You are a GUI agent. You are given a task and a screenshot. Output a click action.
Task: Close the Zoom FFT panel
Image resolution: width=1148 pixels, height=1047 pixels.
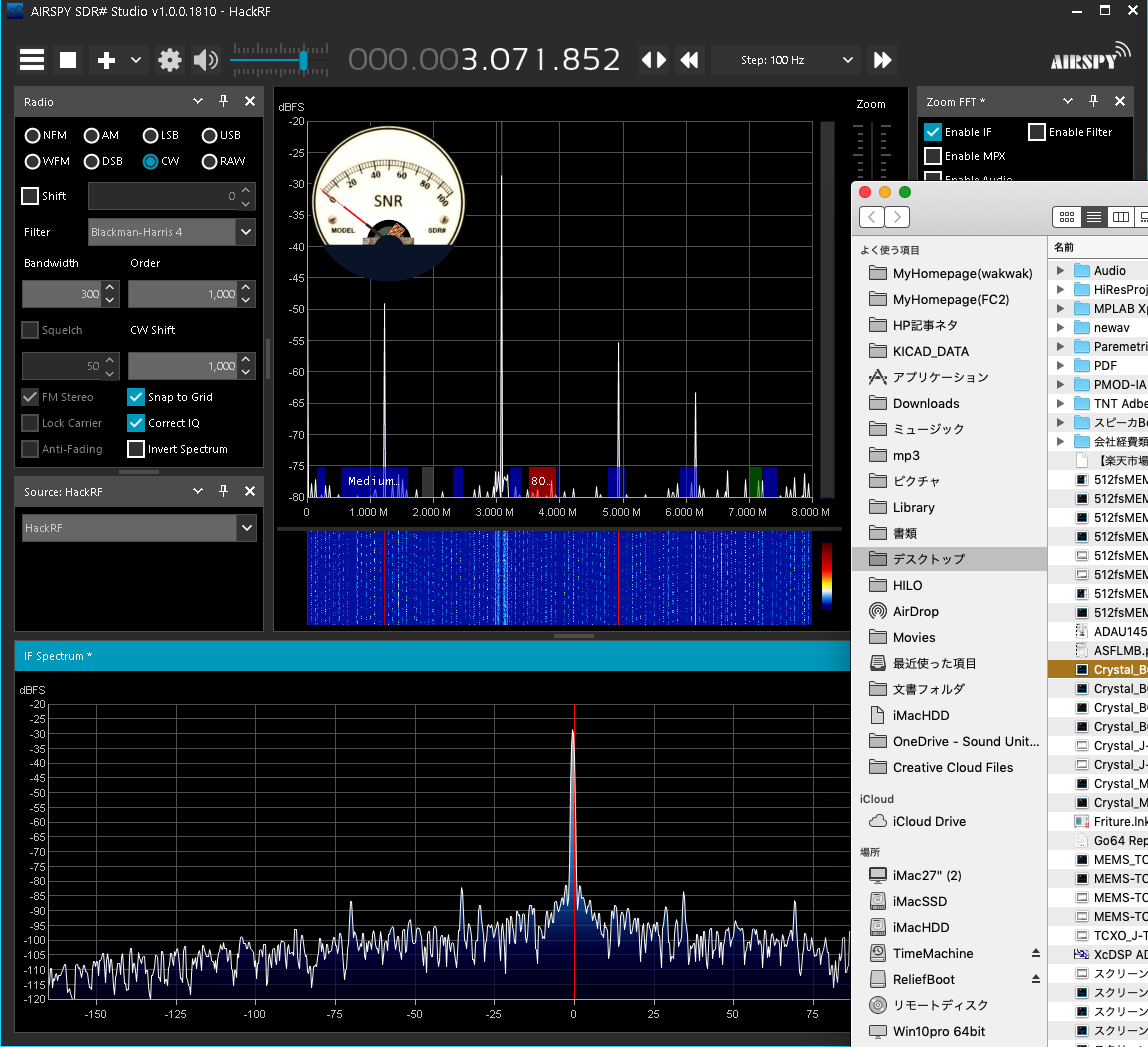click(x=1119, y=101)
